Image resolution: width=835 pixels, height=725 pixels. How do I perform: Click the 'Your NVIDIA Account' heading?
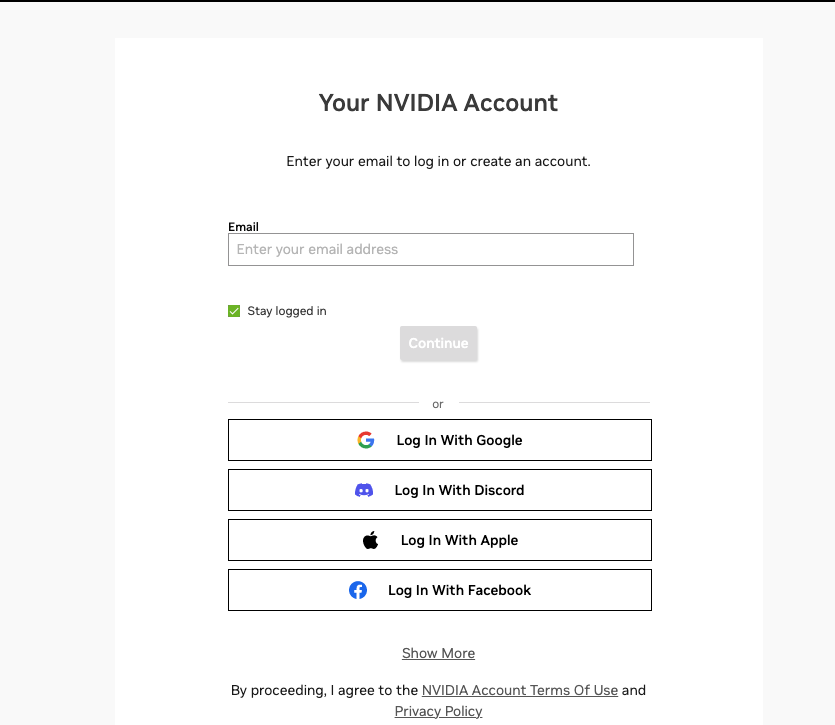pos(438,103)
